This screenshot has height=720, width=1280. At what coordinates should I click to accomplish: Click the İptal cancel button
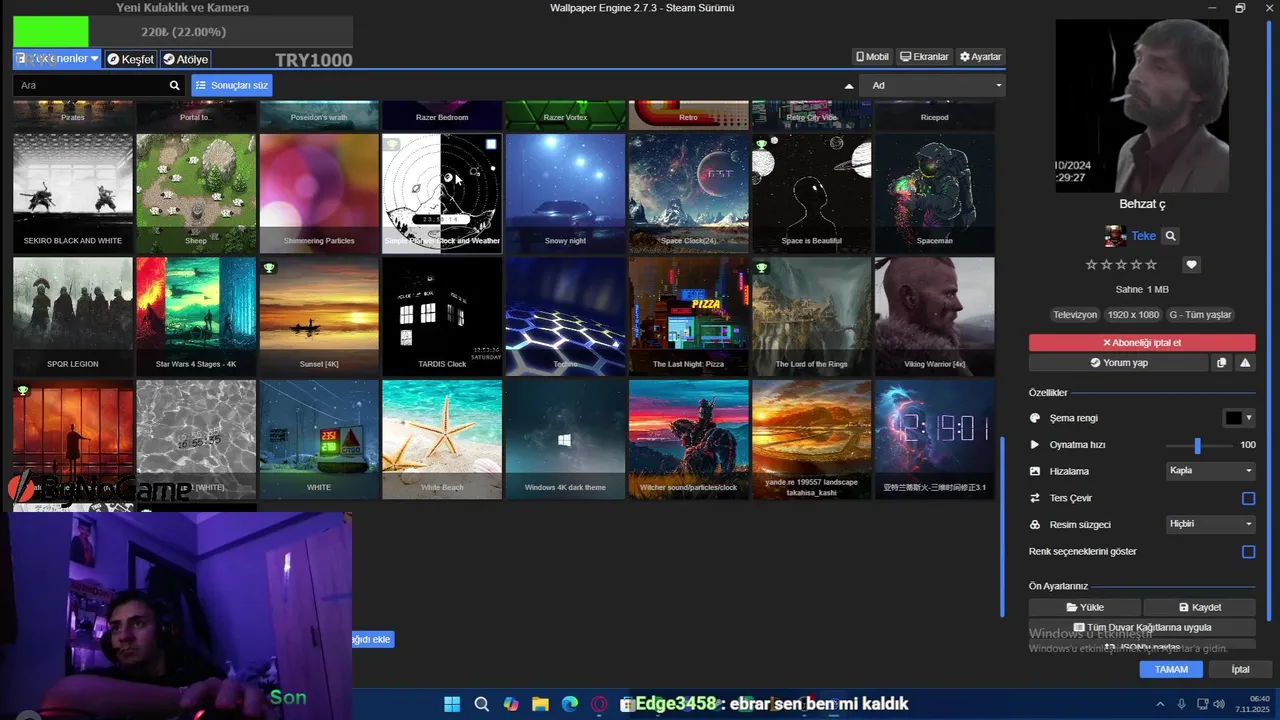1240,670
